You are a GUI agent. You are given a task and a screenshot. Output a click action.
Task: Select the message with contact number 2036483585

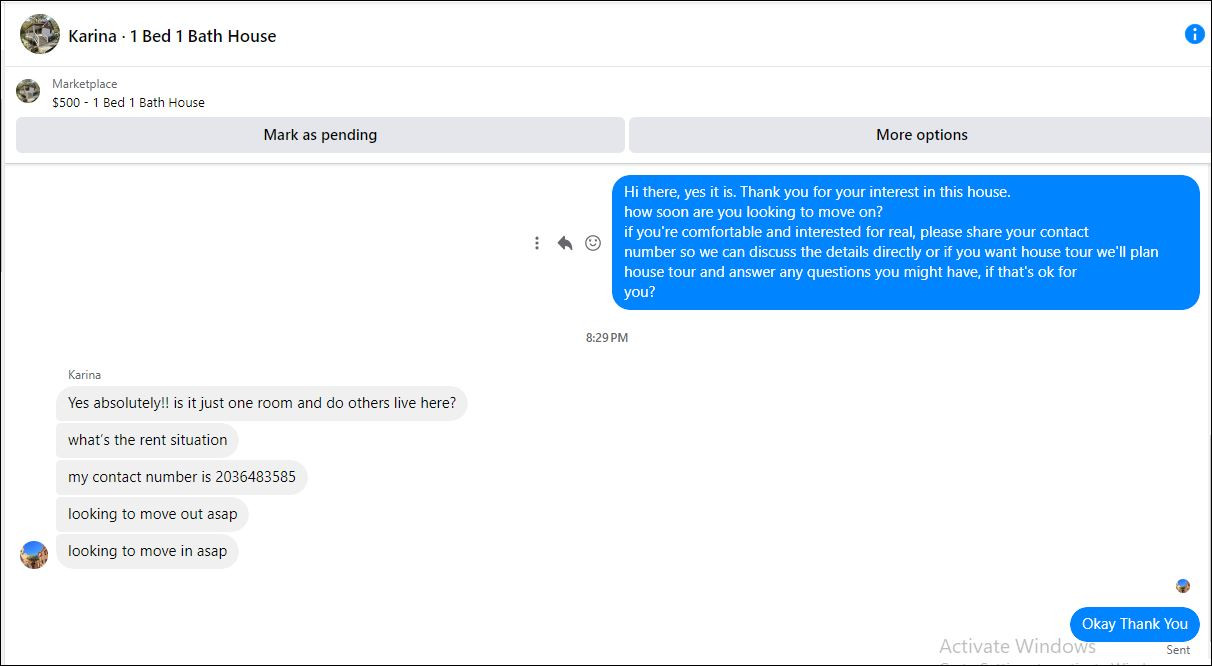[x=182, y=477]
